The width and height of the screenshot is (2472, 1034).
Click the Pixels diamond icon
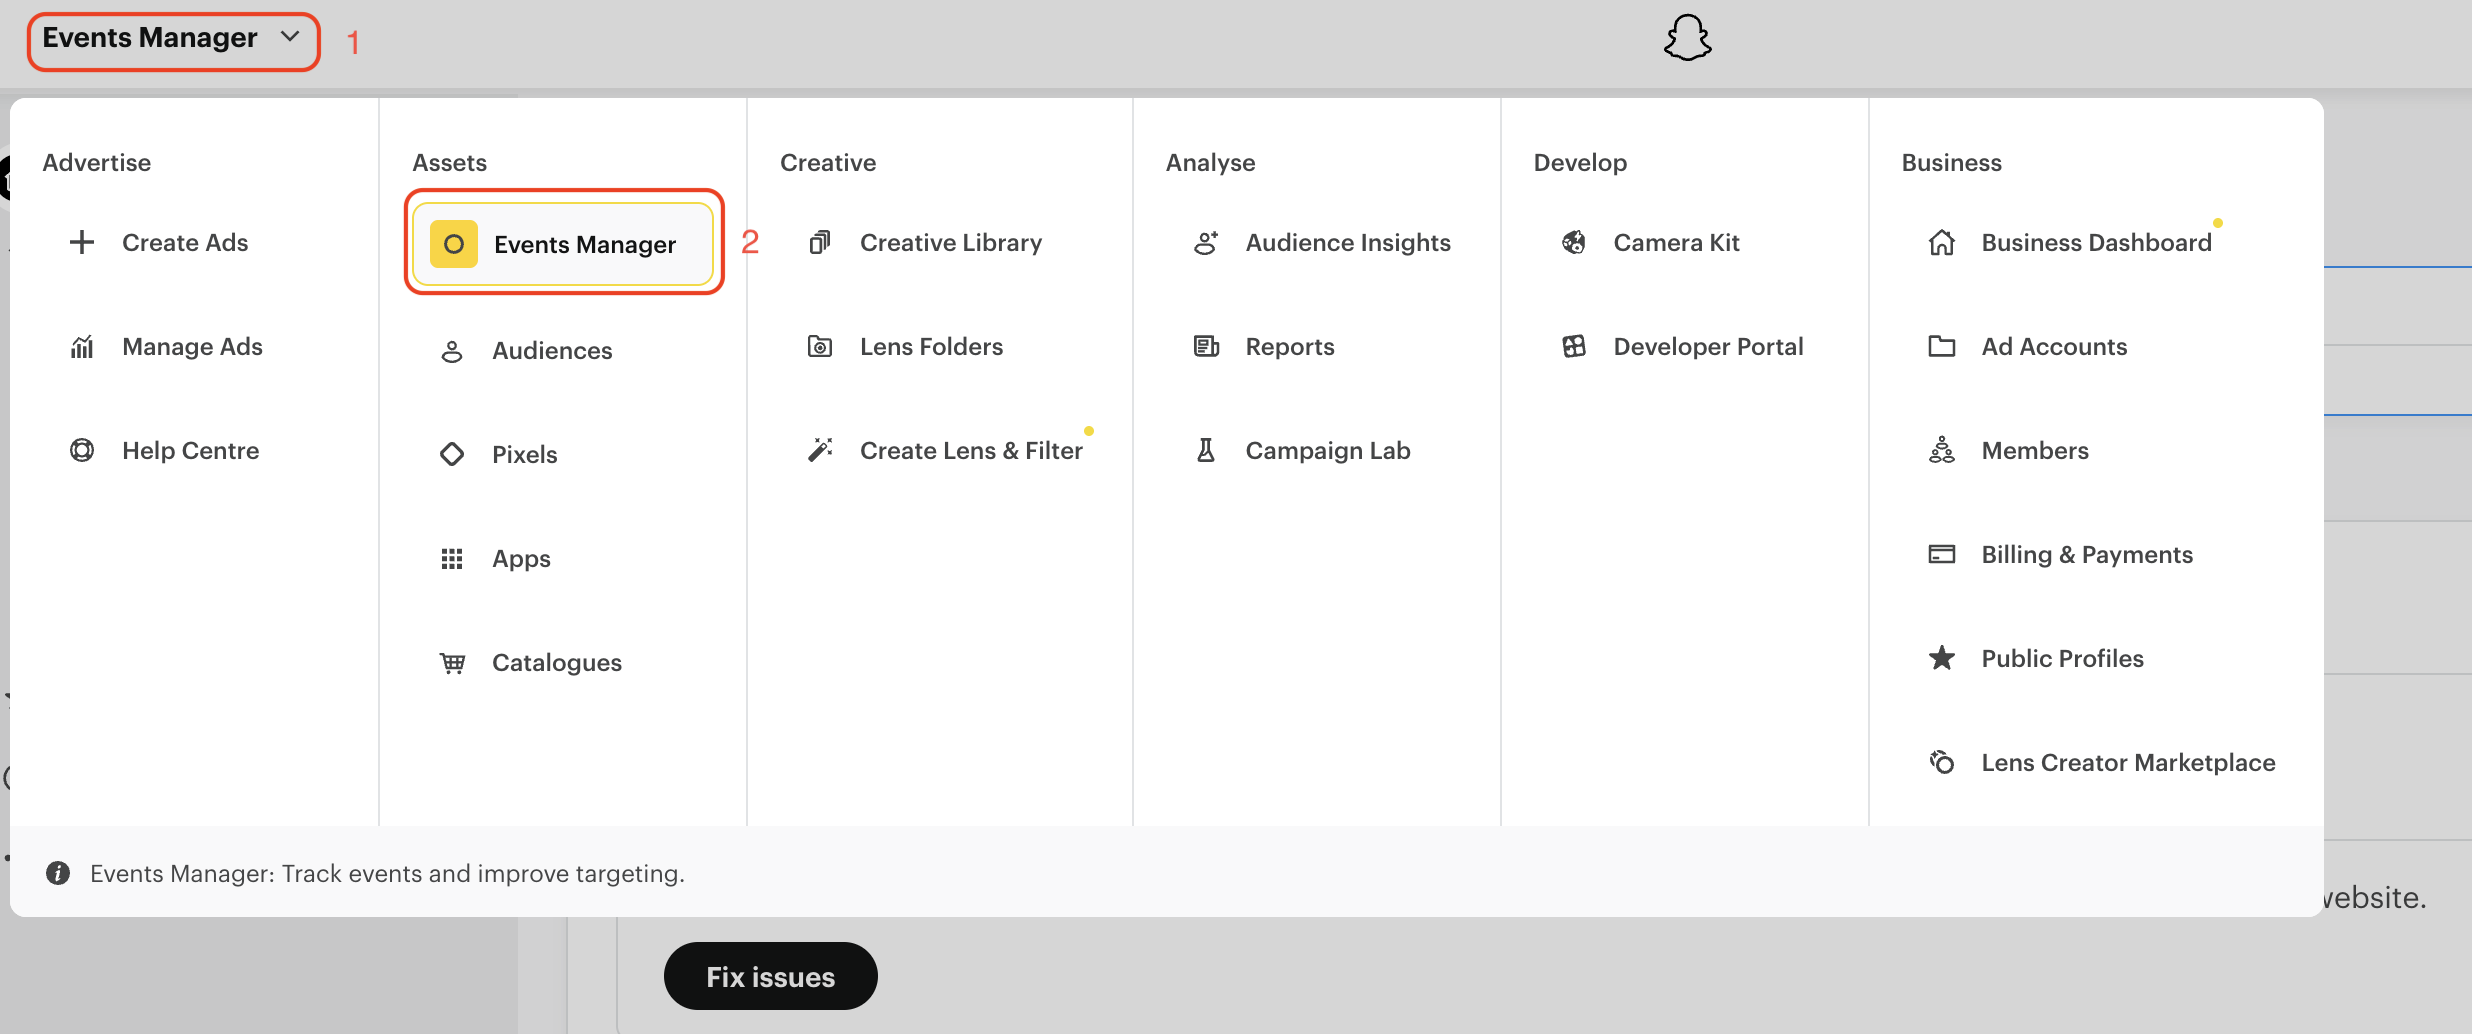pyautogui.click(x=452, y=454)
